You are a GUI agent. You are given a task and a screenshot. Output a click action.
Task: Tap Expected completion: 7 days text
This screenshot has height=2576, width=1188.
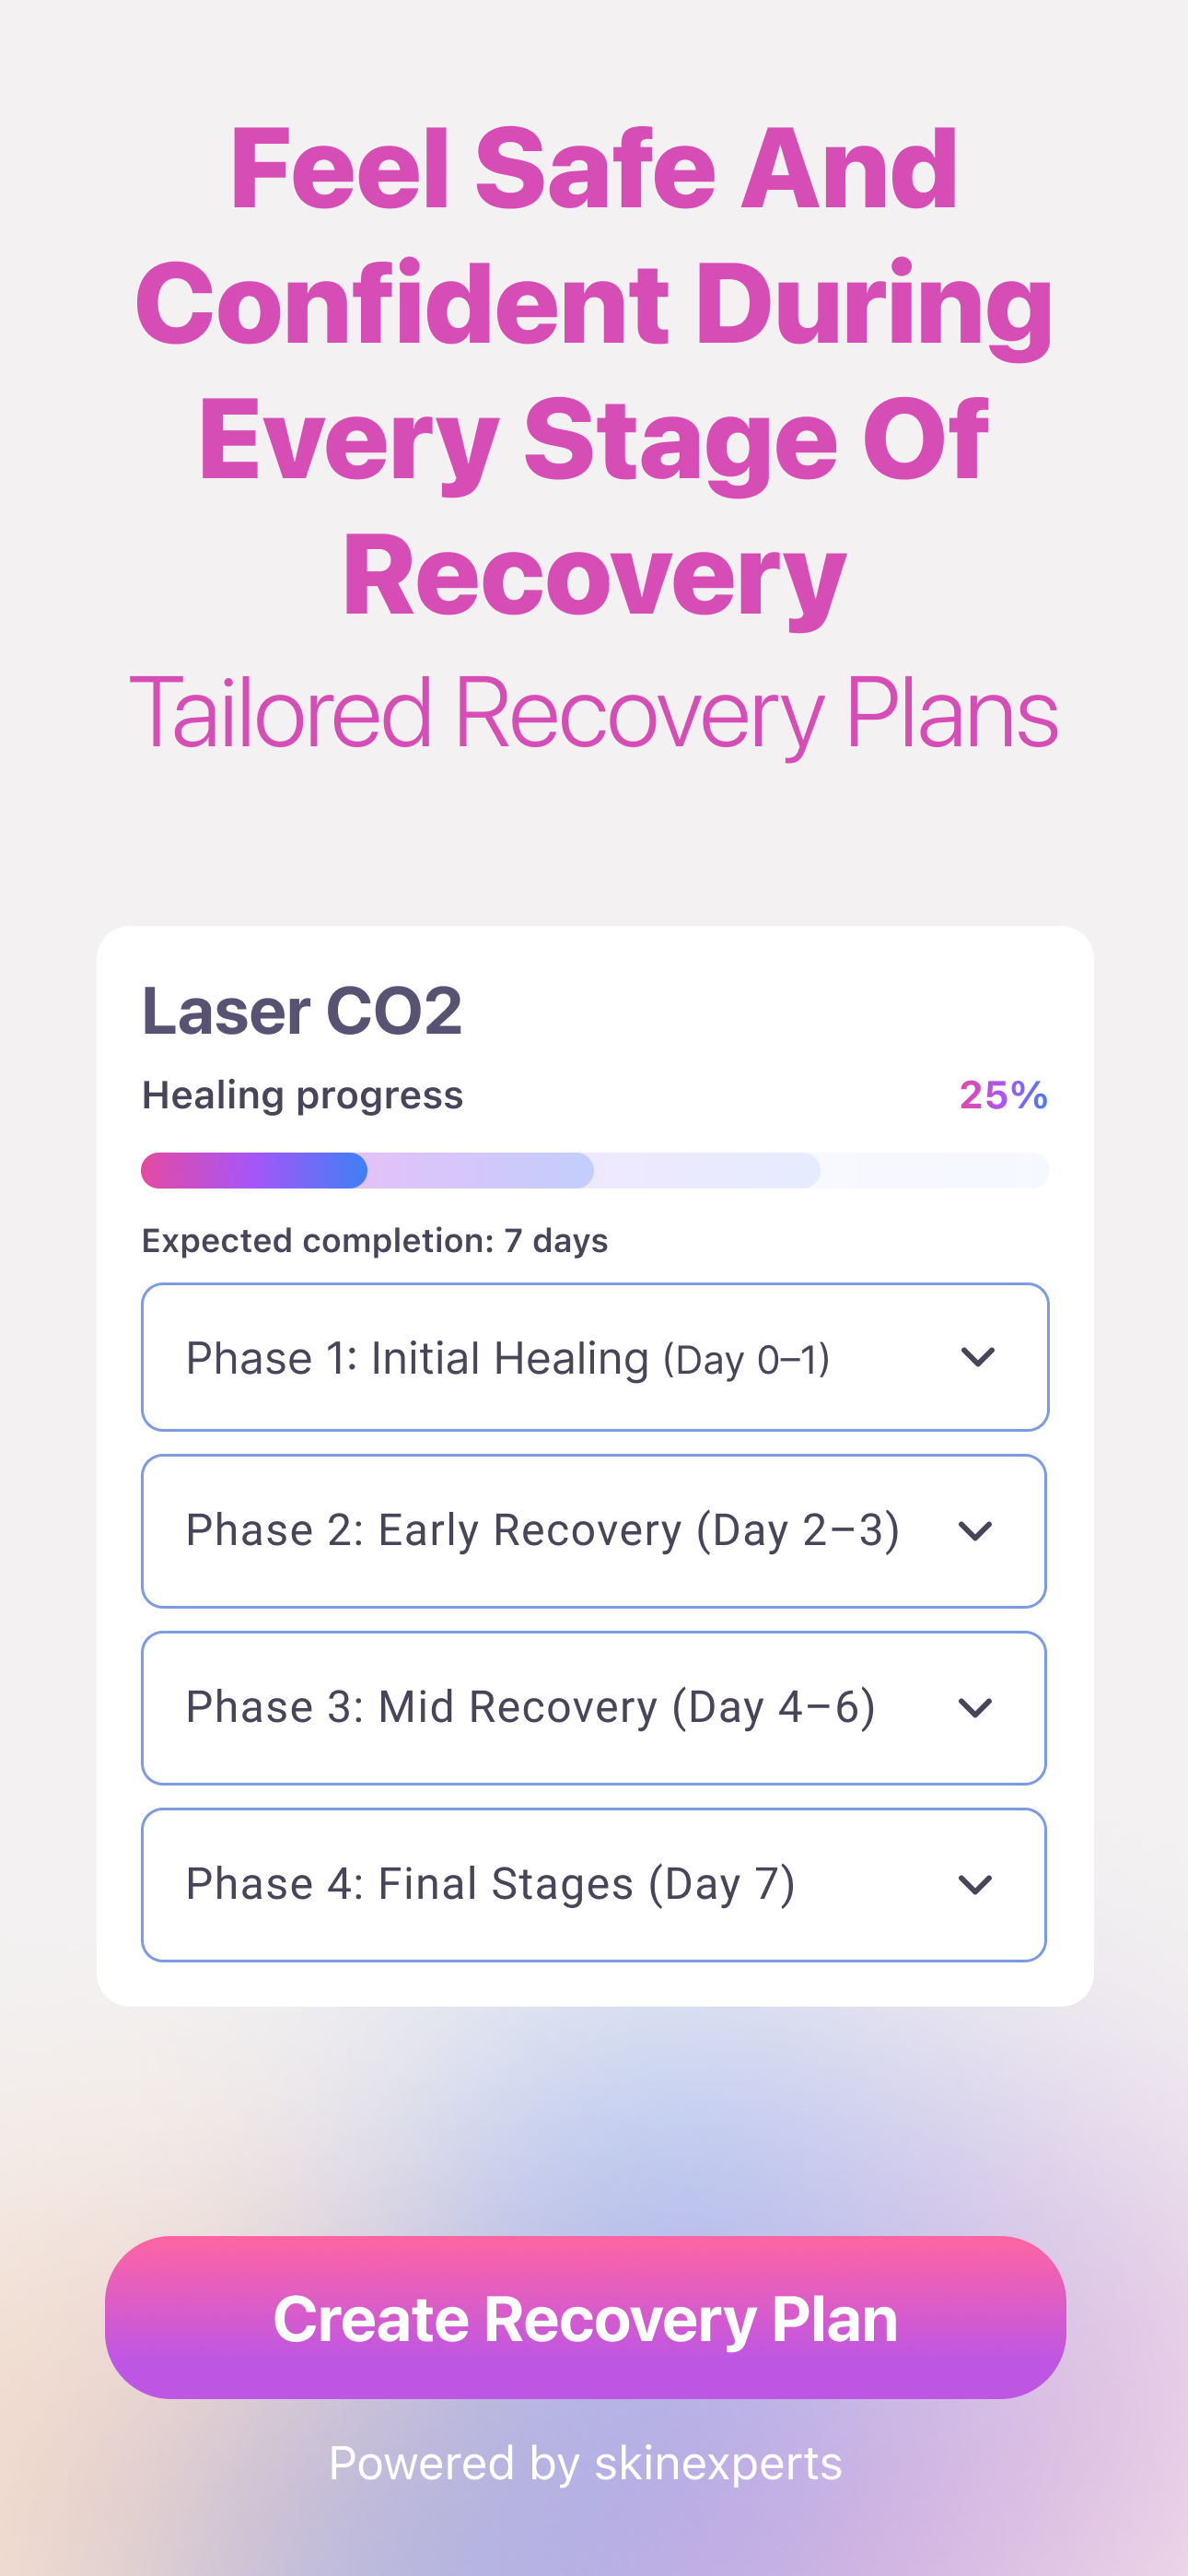375,1241
